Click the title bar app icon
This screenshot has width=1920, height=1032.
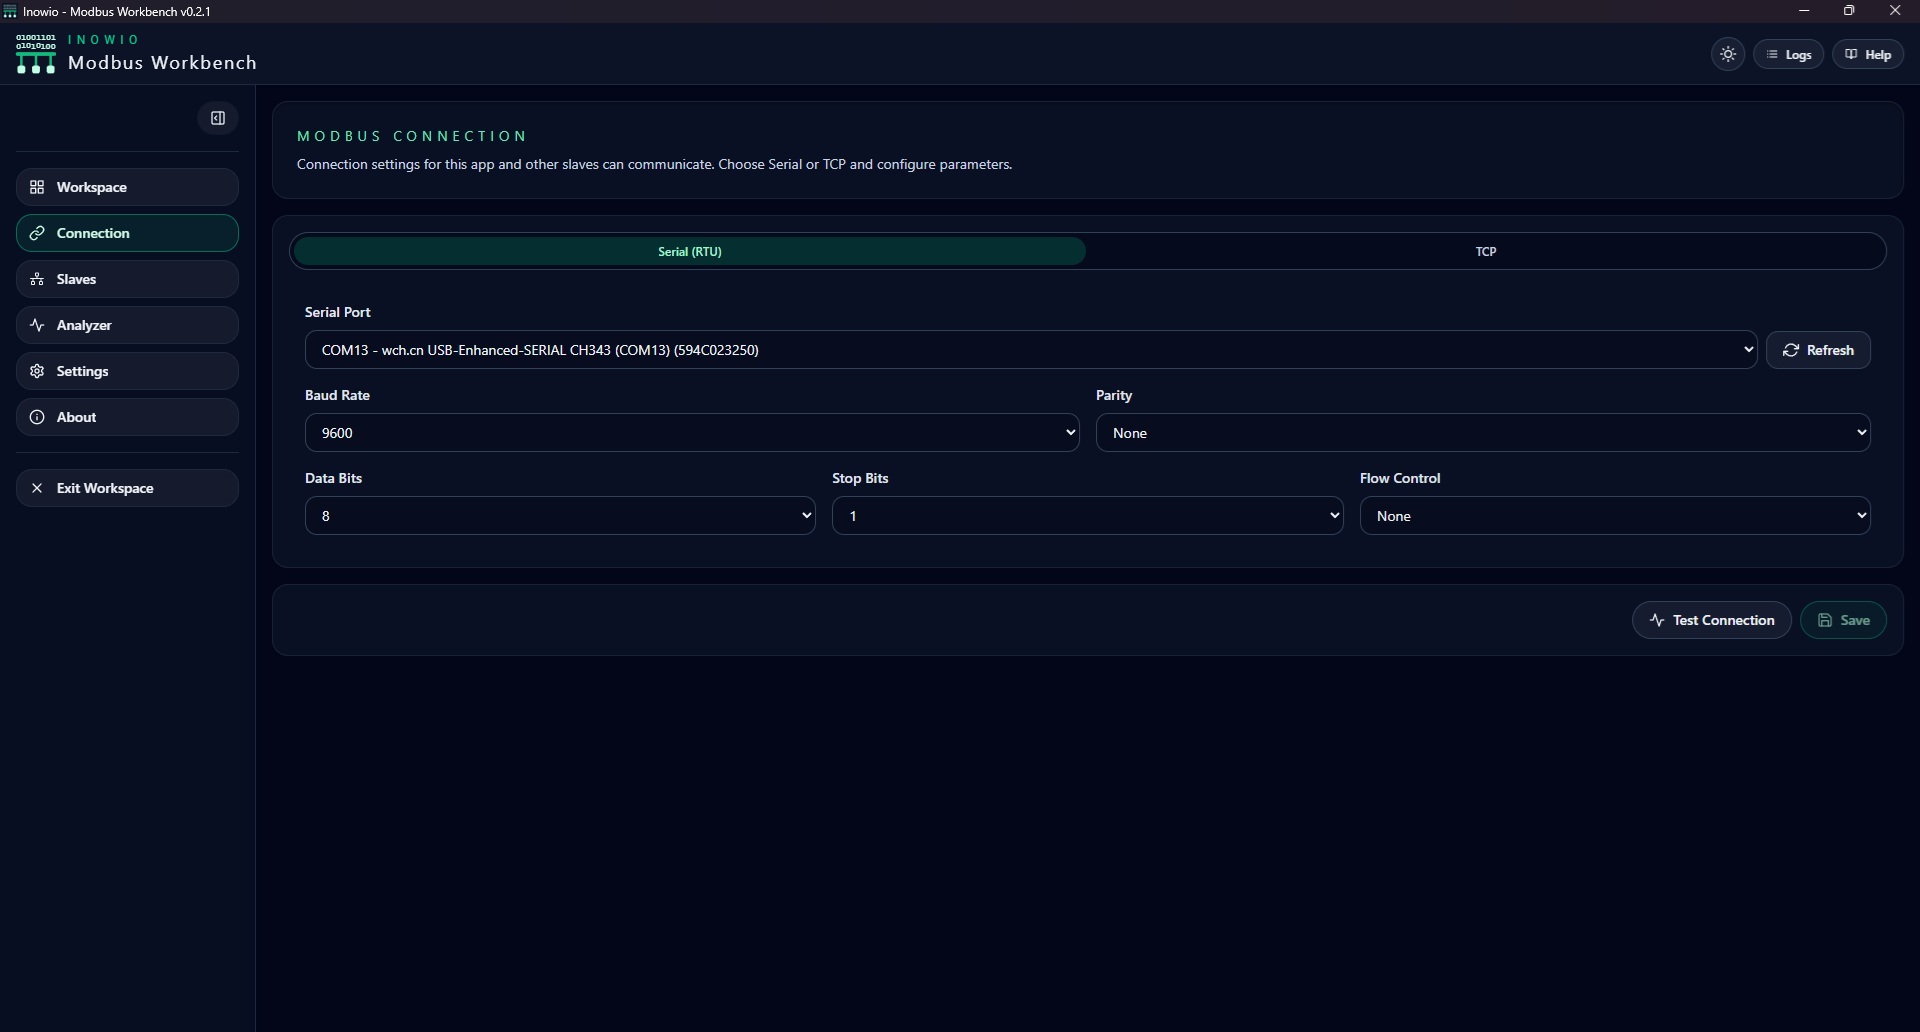point(10,12)
